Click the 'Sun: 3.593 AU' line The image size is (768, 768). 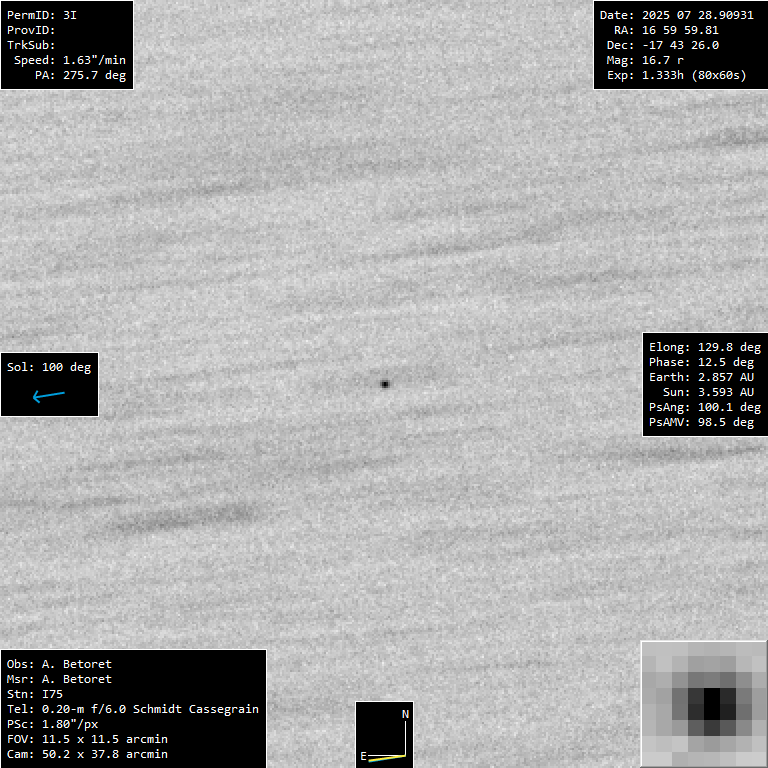(x=708, y=392)
